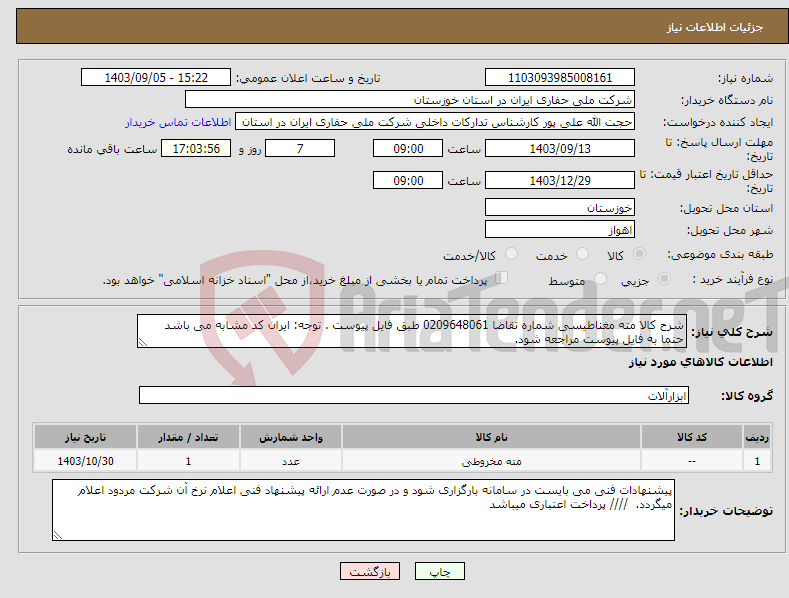Viewport: 789px width, 598px height.
Task: Click the goods group field ابزارآلات
Action: [414, 396]
